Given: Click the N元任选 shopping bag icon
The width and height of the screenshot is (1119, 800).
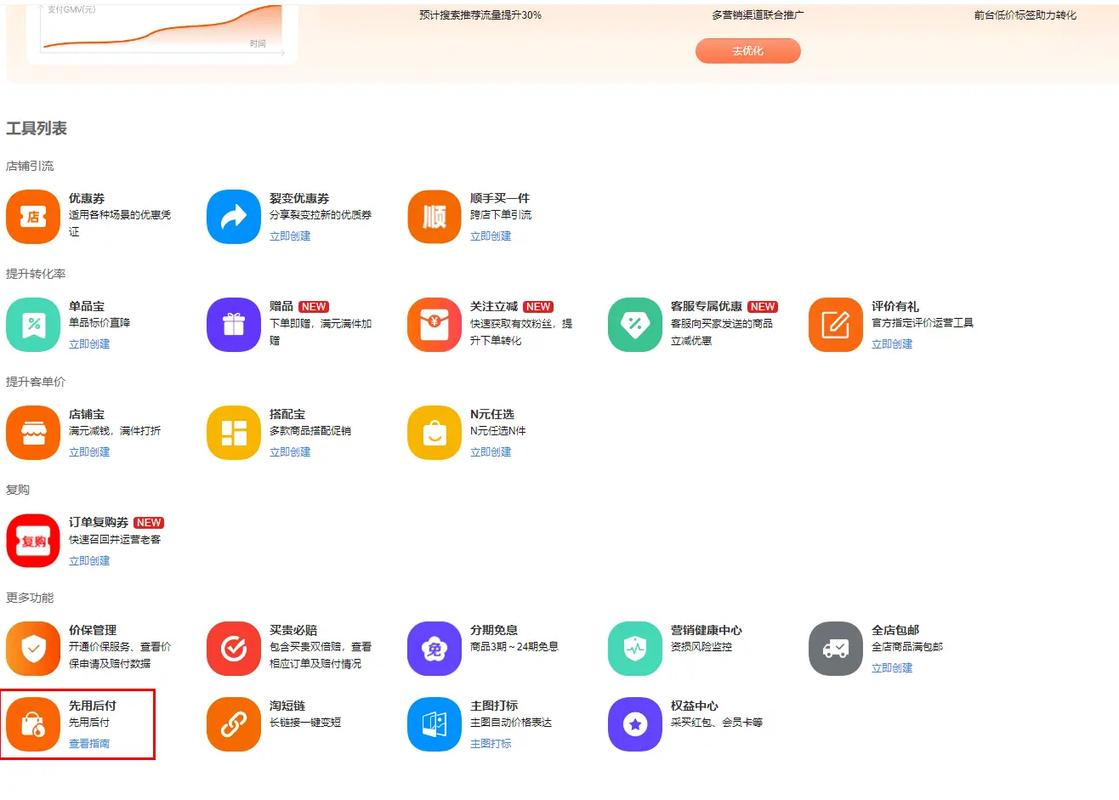Looking at the screenshot, I should [x=434, y=432].
